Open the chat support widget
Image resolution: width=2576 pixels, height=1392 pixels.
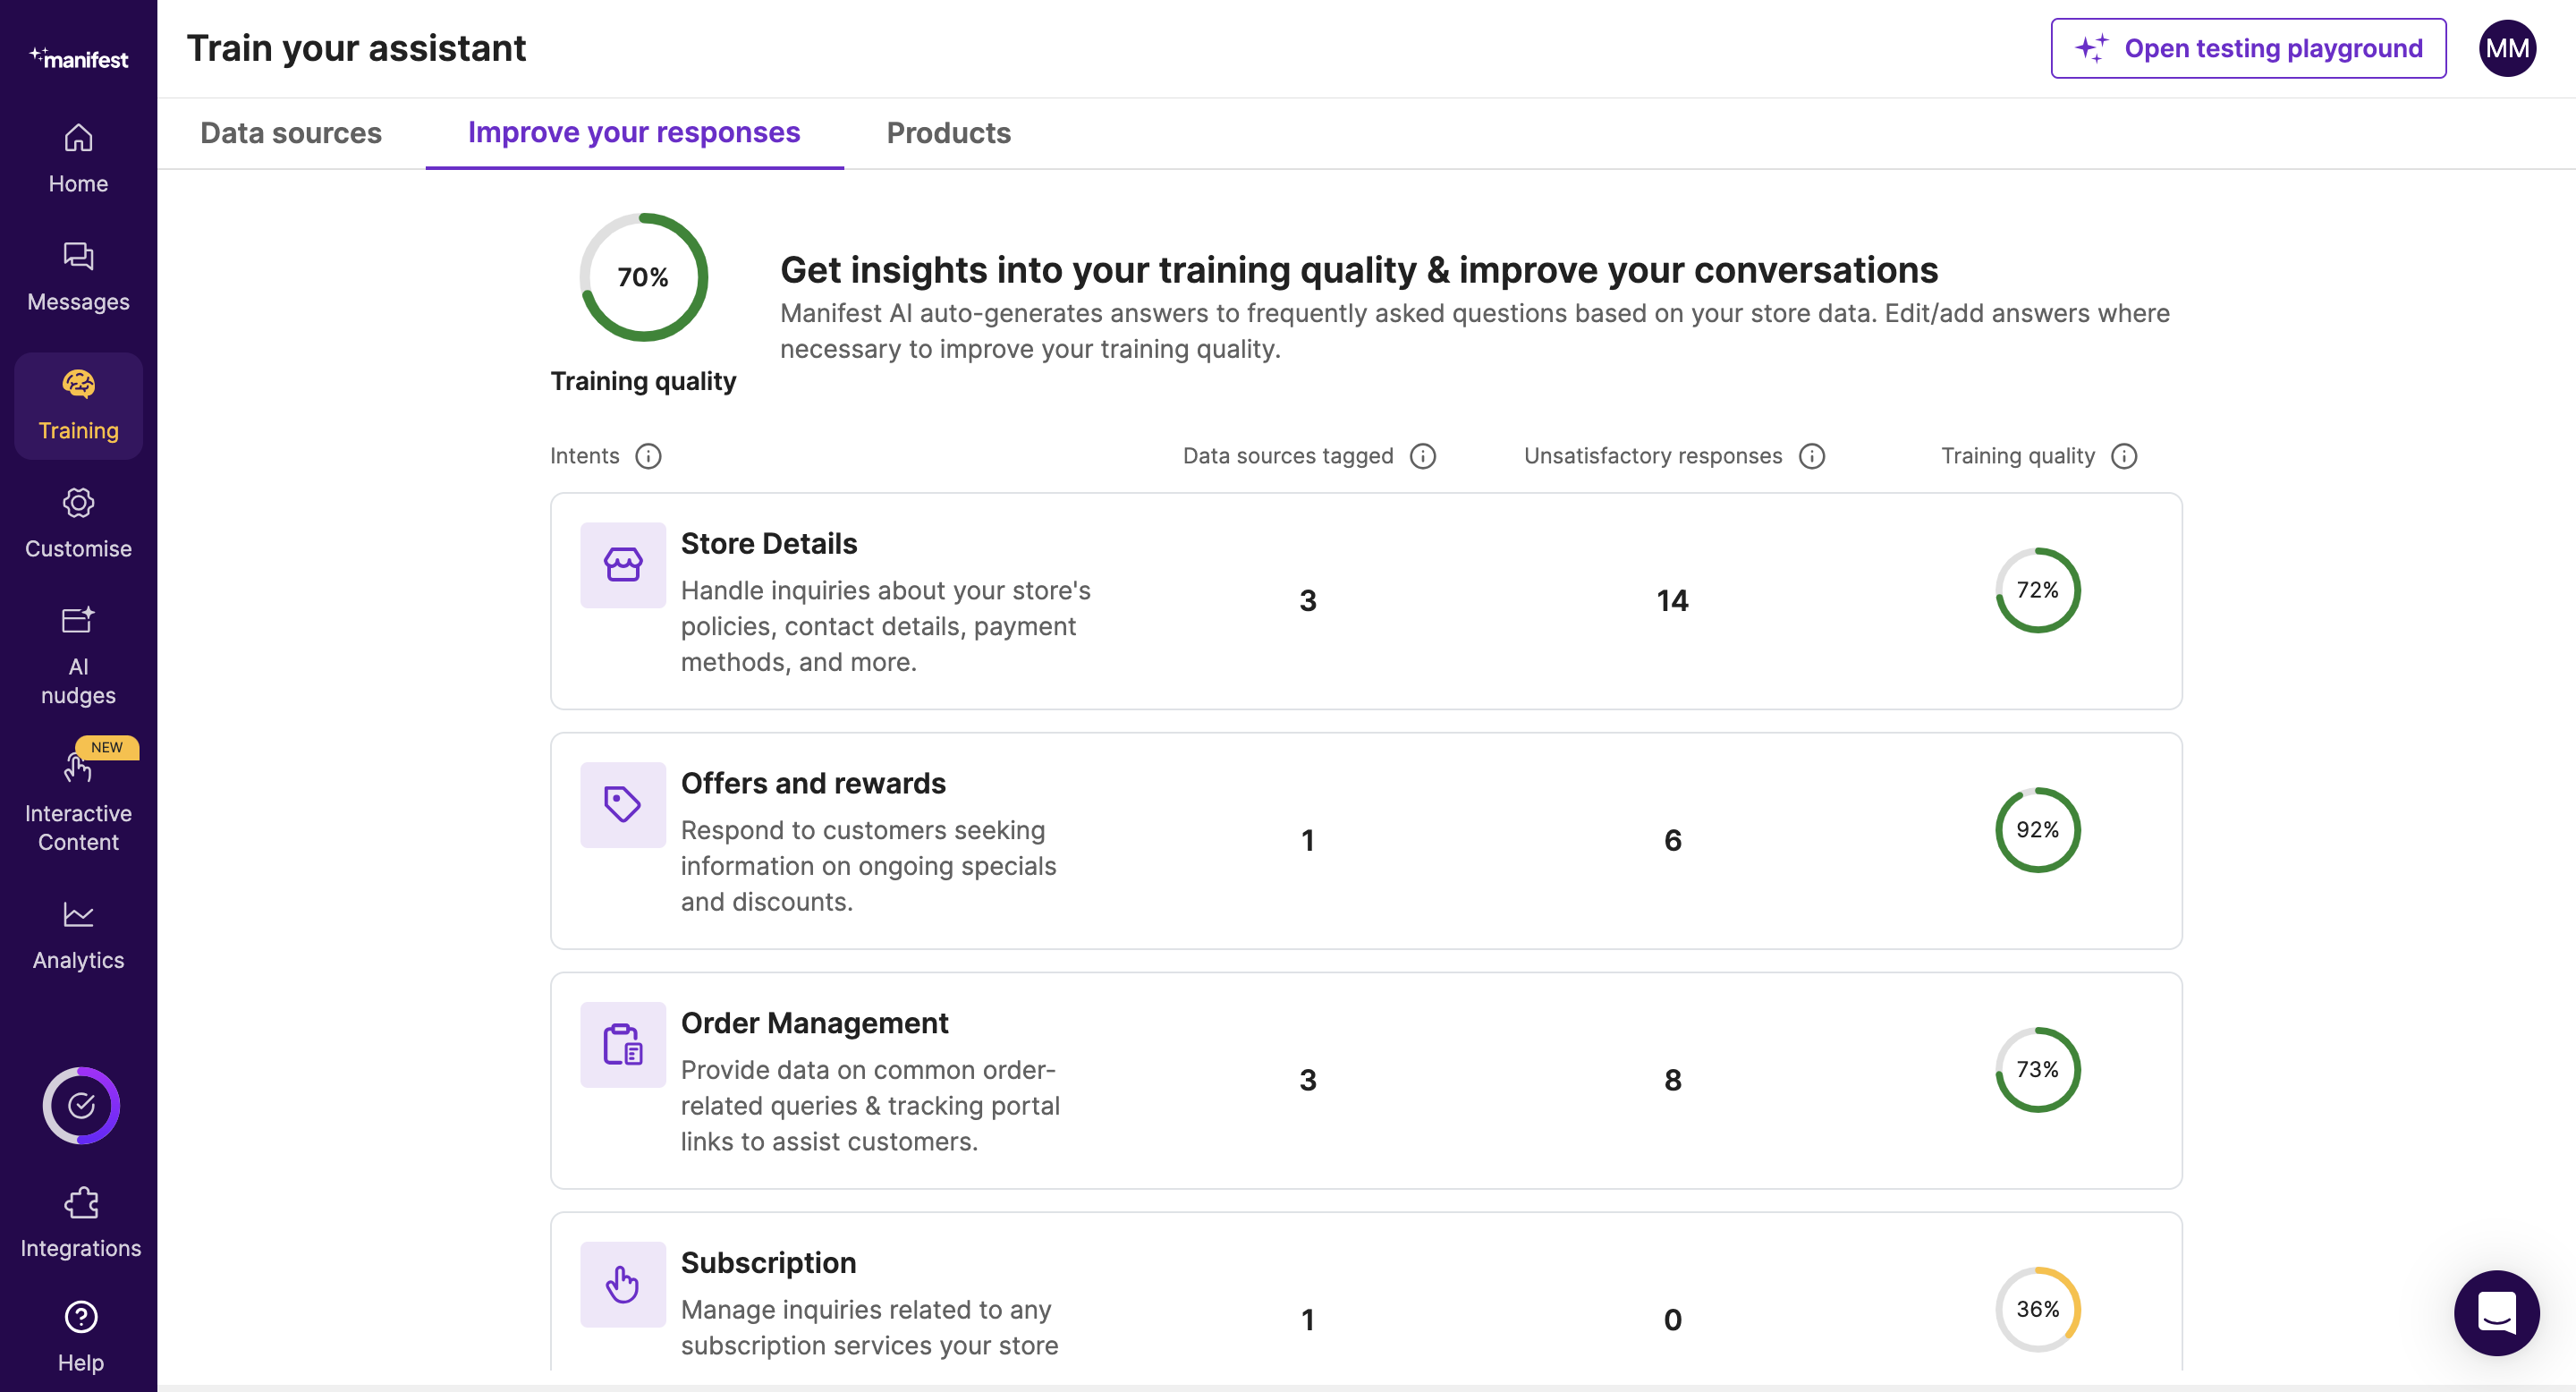tap(2495, 1312)
